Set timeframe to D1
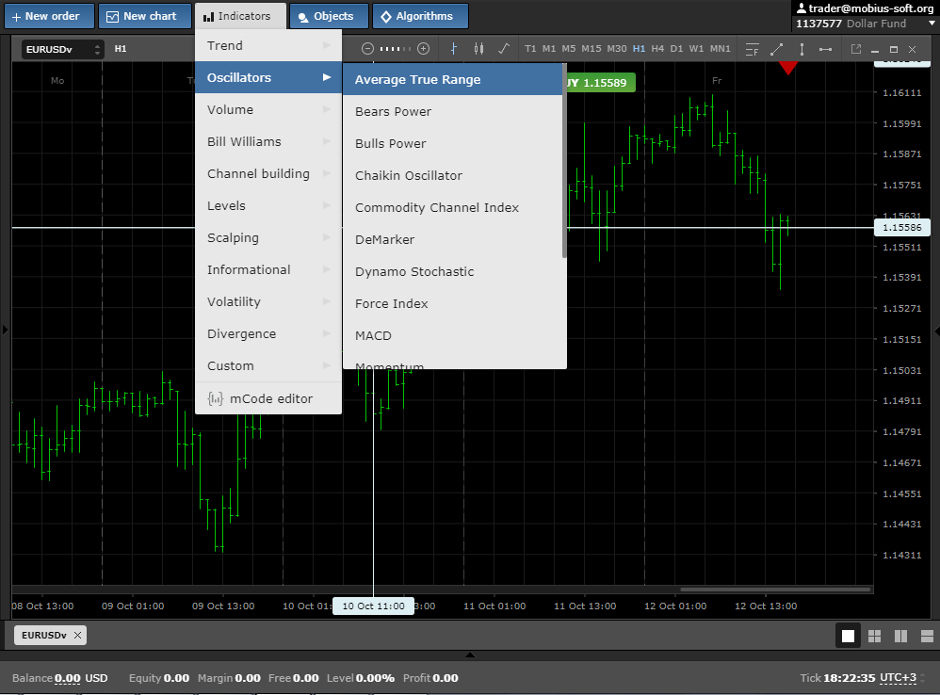Image resolution: width=940 pixels, height=695 pixels. pos(676,49)
